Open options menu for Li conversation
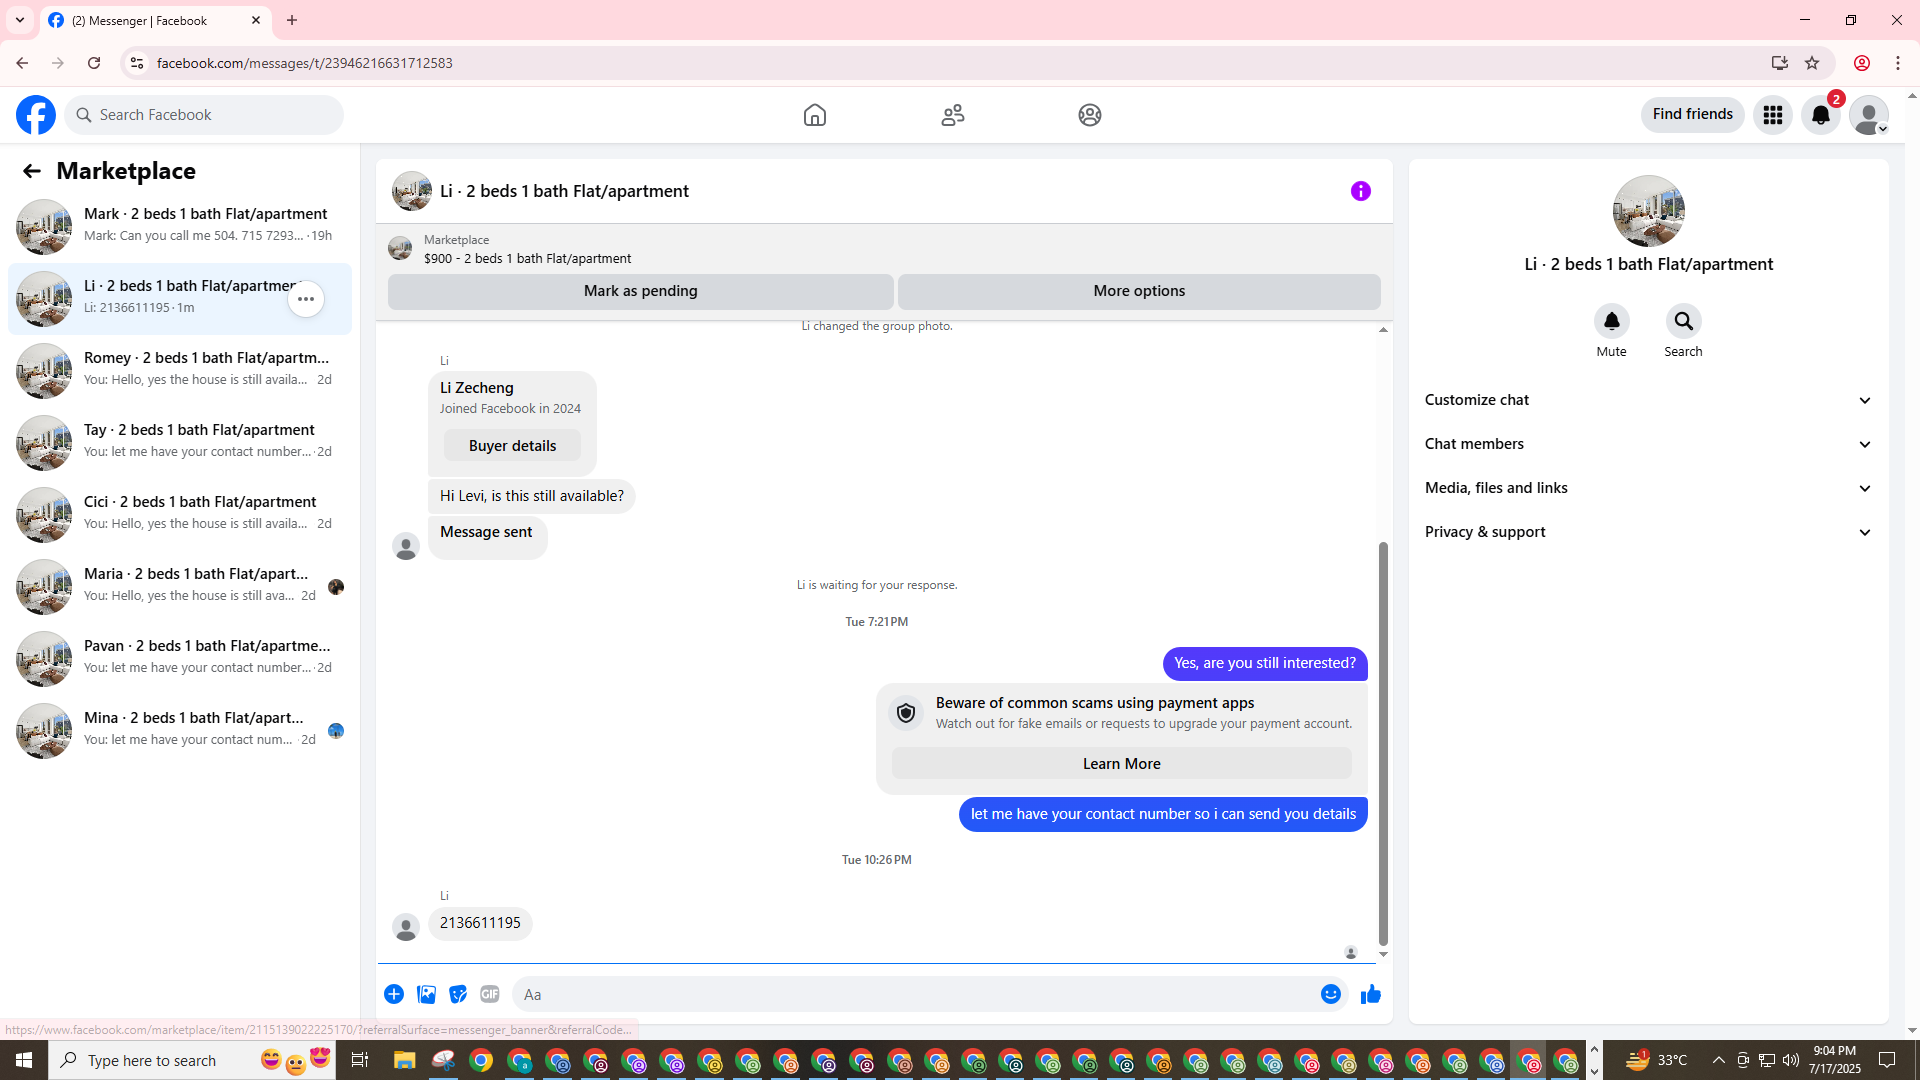1920x1080 pixels. coord(306,299)
